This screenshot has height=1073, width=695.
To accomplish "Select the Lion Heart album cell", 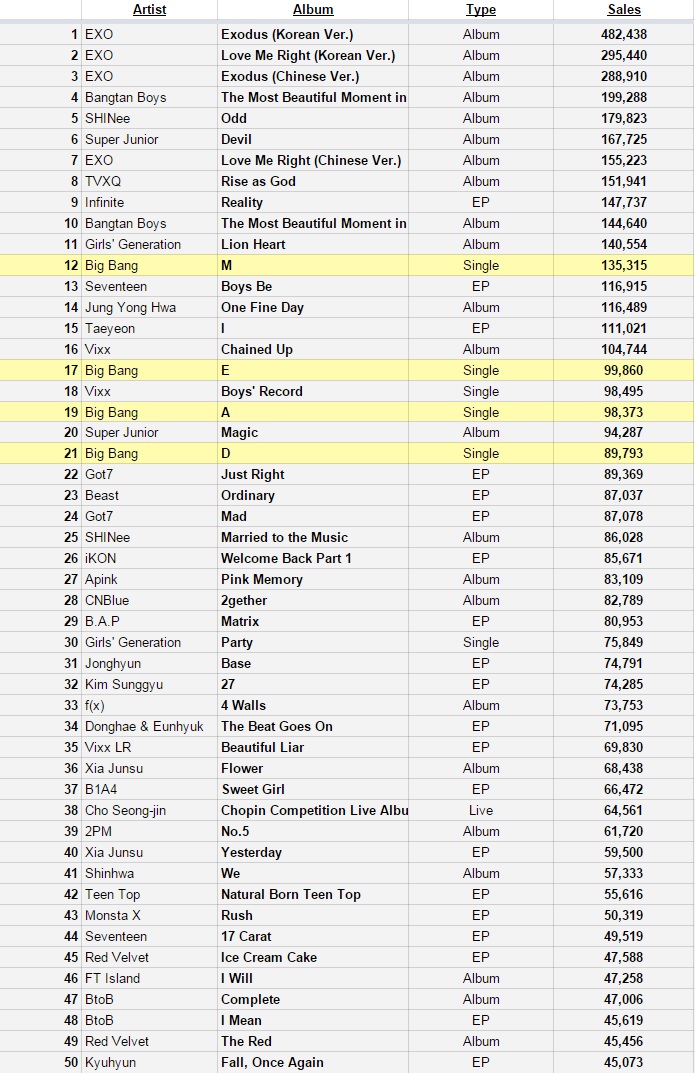I will point(313,244).
